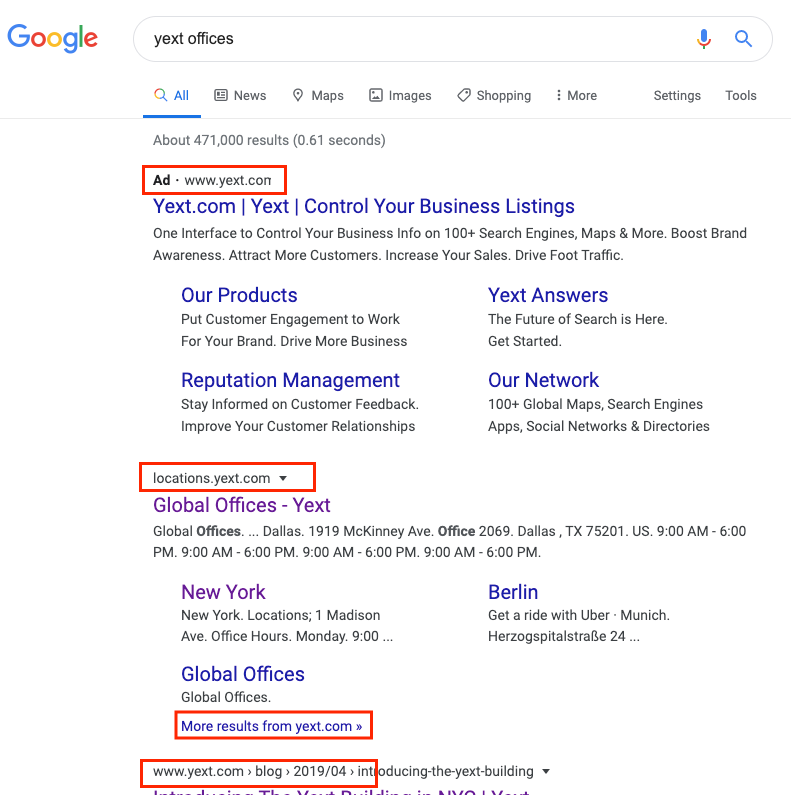Switch to the Images tab
The height and width of the screenshot is (795, 791).
pos(400,95)
